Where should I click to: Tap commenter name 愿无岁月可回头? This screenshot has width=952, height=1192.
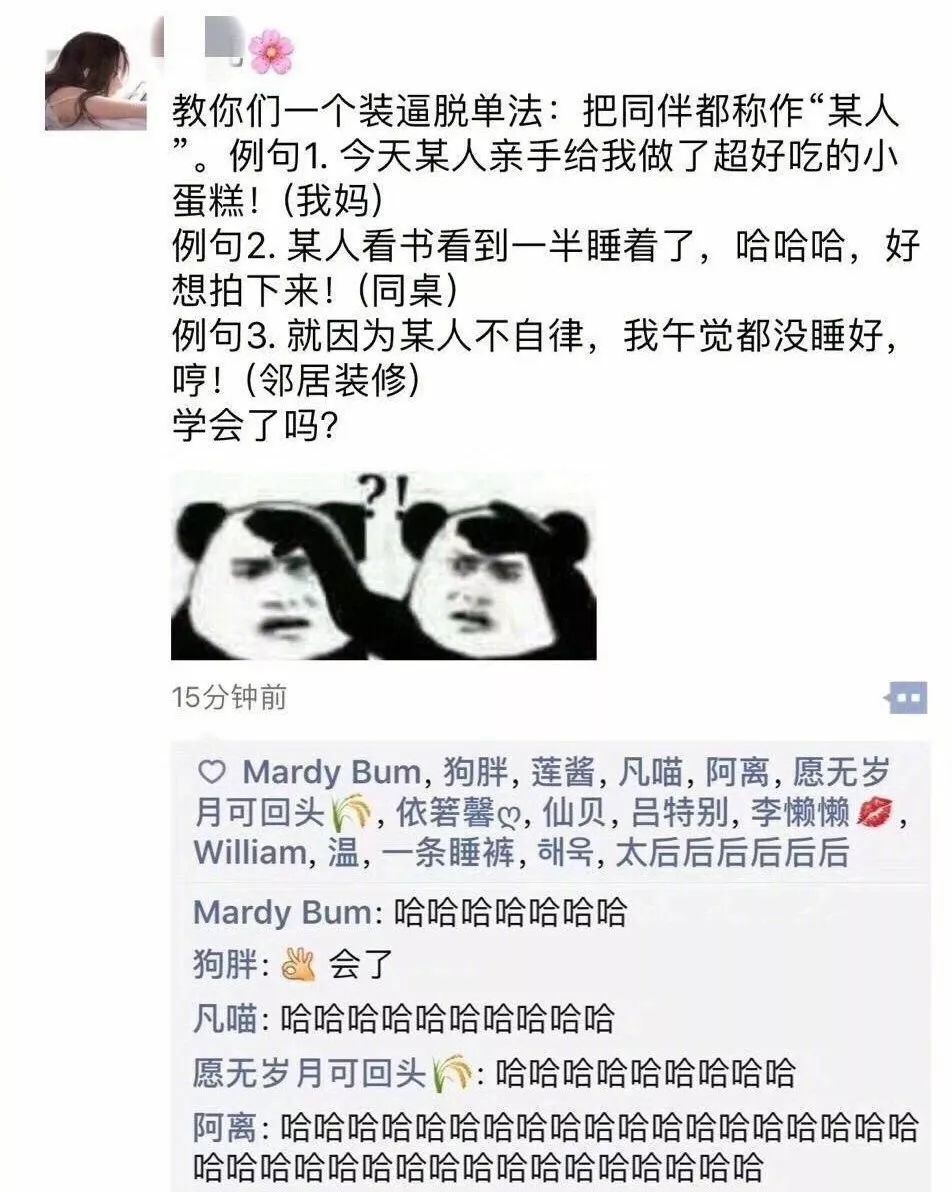333,1073
